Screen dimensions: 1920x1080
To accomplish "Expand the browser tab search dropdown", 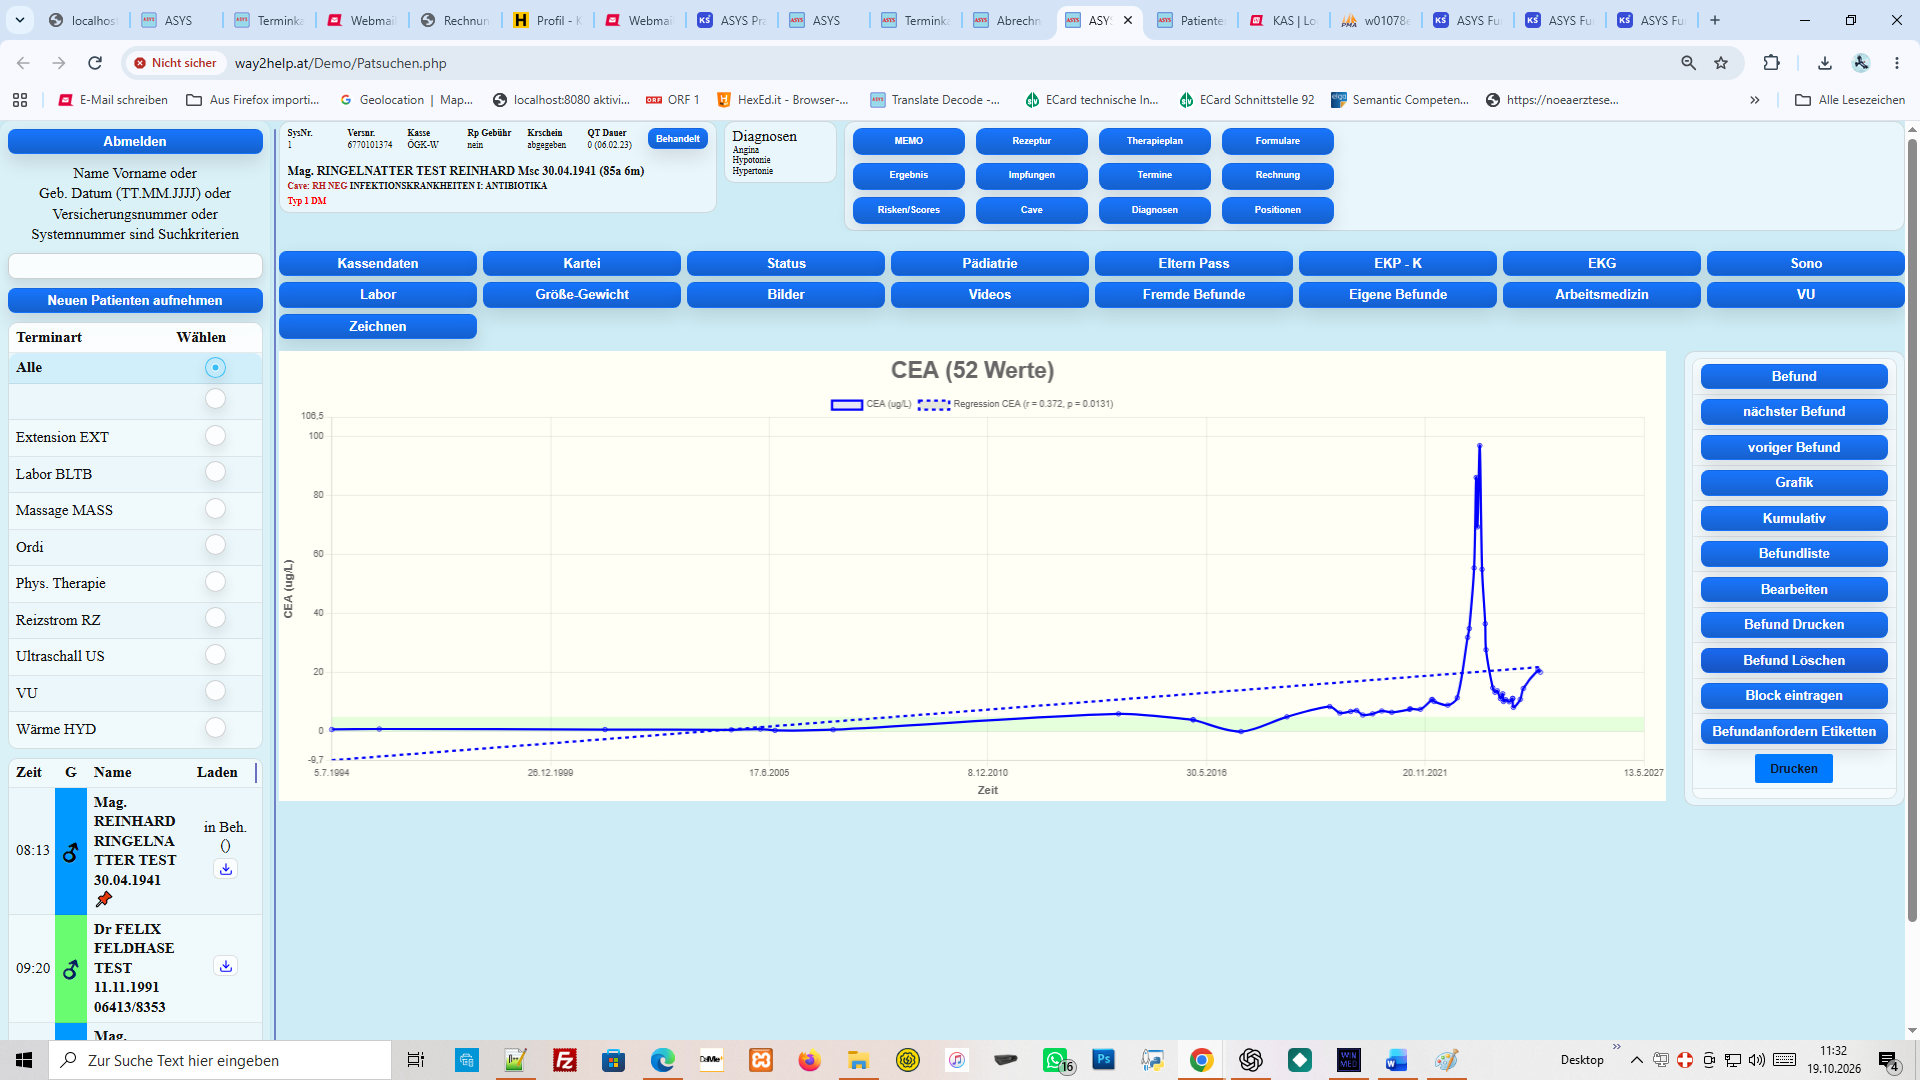I will (20, 20).
